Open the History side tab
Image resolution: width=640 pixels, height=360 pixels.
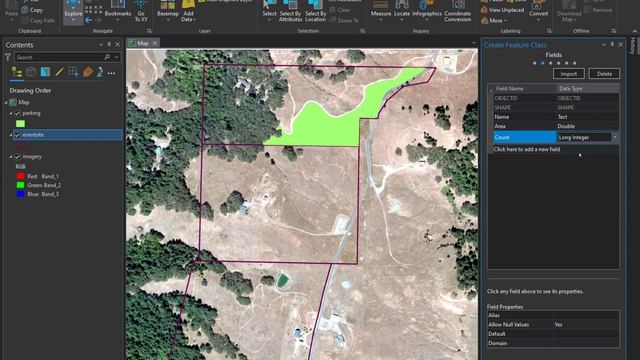tap(633, 46)
